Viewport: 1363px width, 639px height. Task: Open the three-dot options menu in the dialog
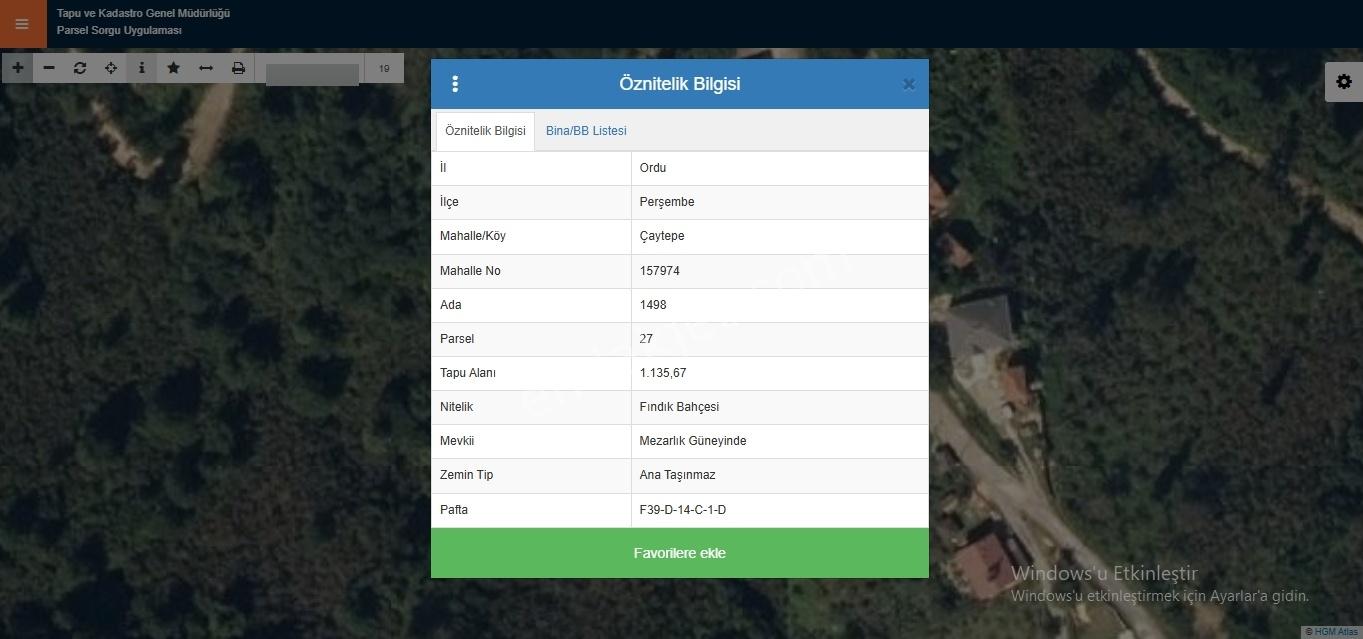[455, 84]
